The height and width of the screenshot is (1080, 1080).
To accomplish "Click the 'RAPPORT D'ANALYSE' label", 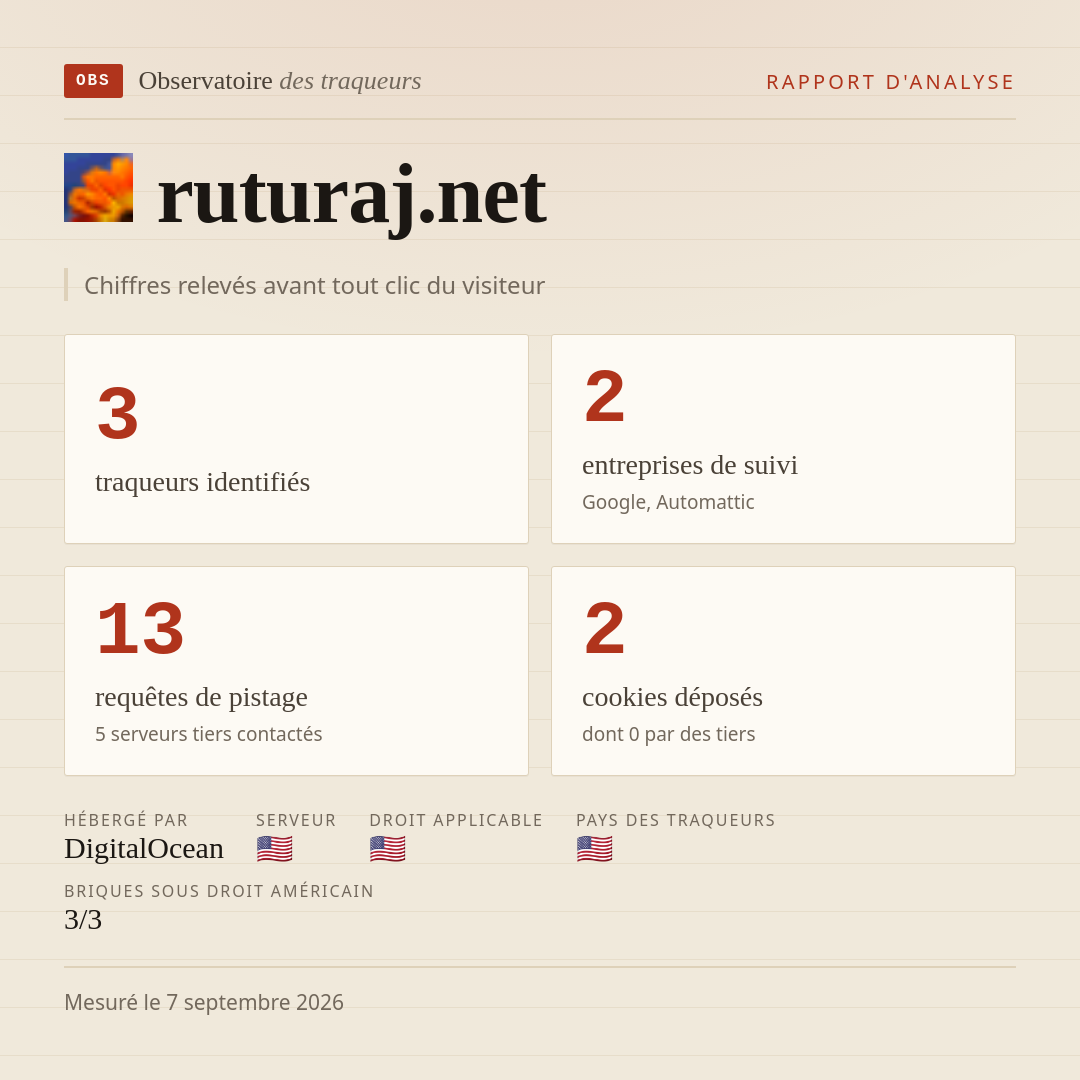I will (x=891, y=82).
